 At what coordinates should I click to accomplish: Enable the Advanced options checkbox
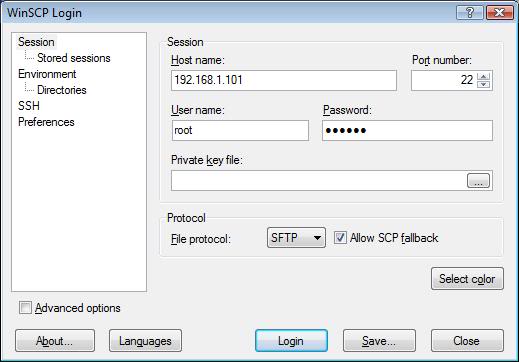pyautogui.click(x=25, y=308)
